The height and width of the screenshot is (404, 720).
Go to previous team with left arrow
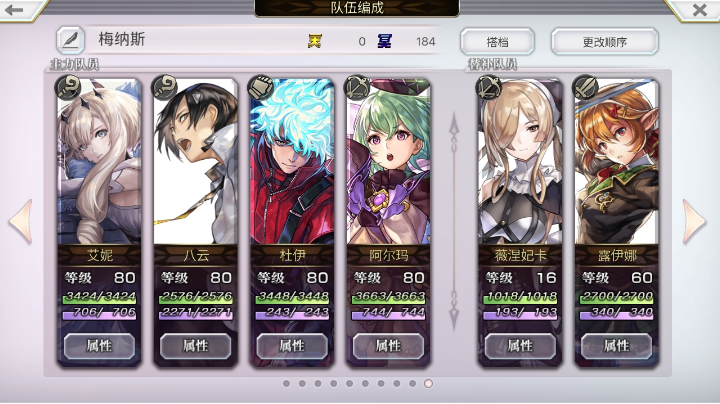point(21,221)
